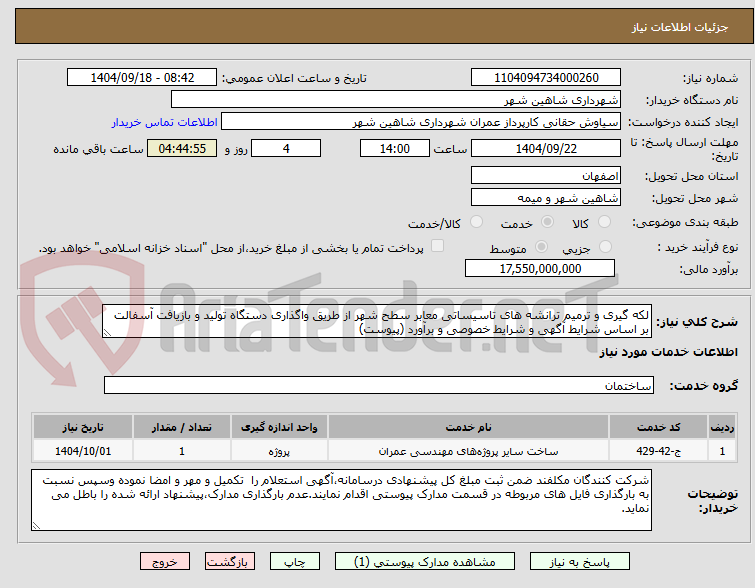Image resolution: width=755 pixels, height=588 pixels.
Task: Click the توضیحات خریدار notes textarea
Action: pos(341,500)
